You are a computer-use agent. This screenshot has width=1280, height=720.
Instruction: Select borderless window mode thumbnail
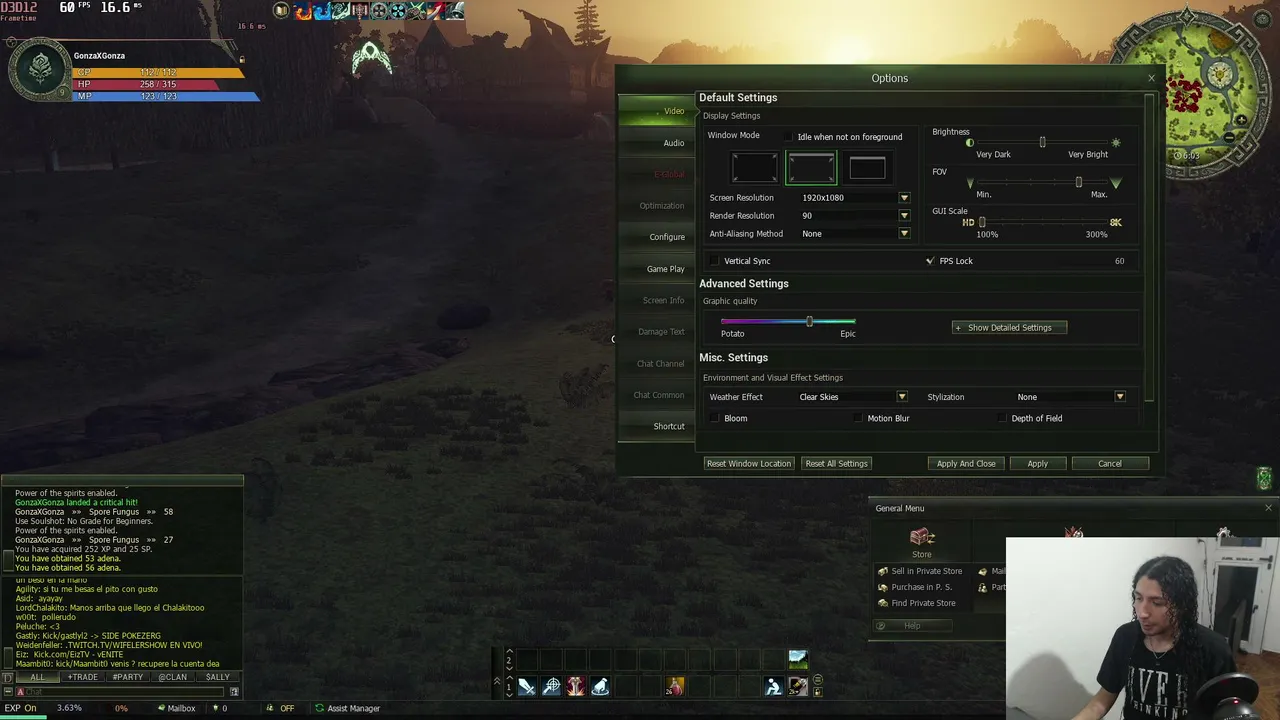pos(811,168)
